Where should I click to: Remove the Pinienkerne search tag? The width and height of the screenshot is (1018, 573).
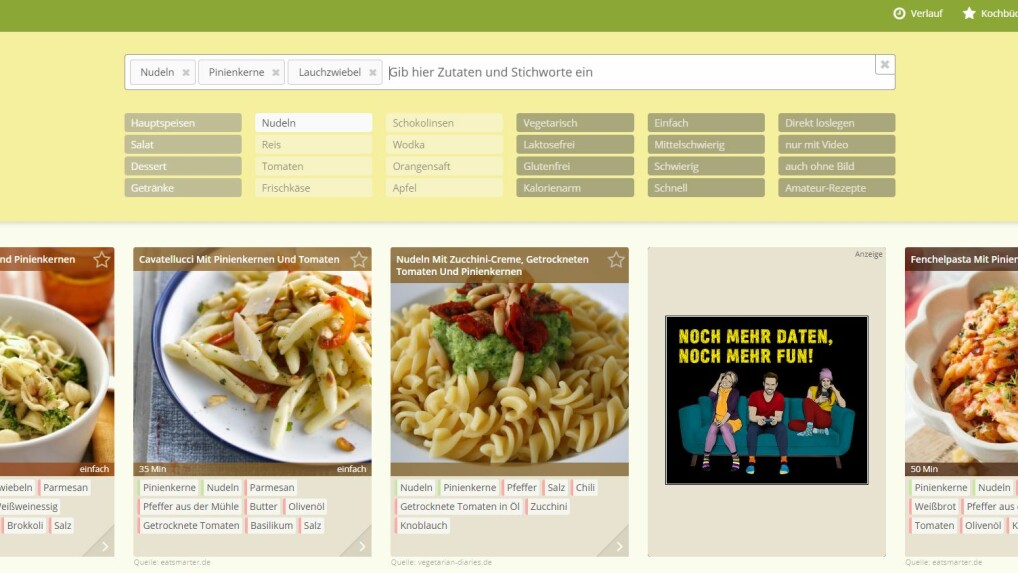(x=276, y=73)
